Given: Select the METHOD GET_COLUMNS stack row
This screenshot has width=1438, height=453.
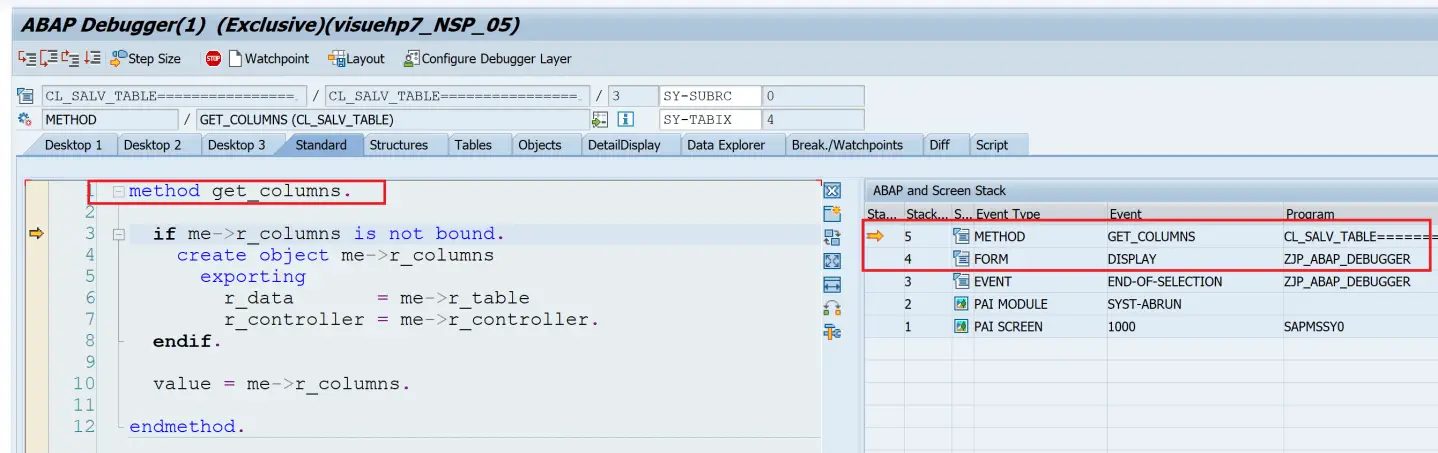Looking at the screenshot, I should tap(1150, 237).
